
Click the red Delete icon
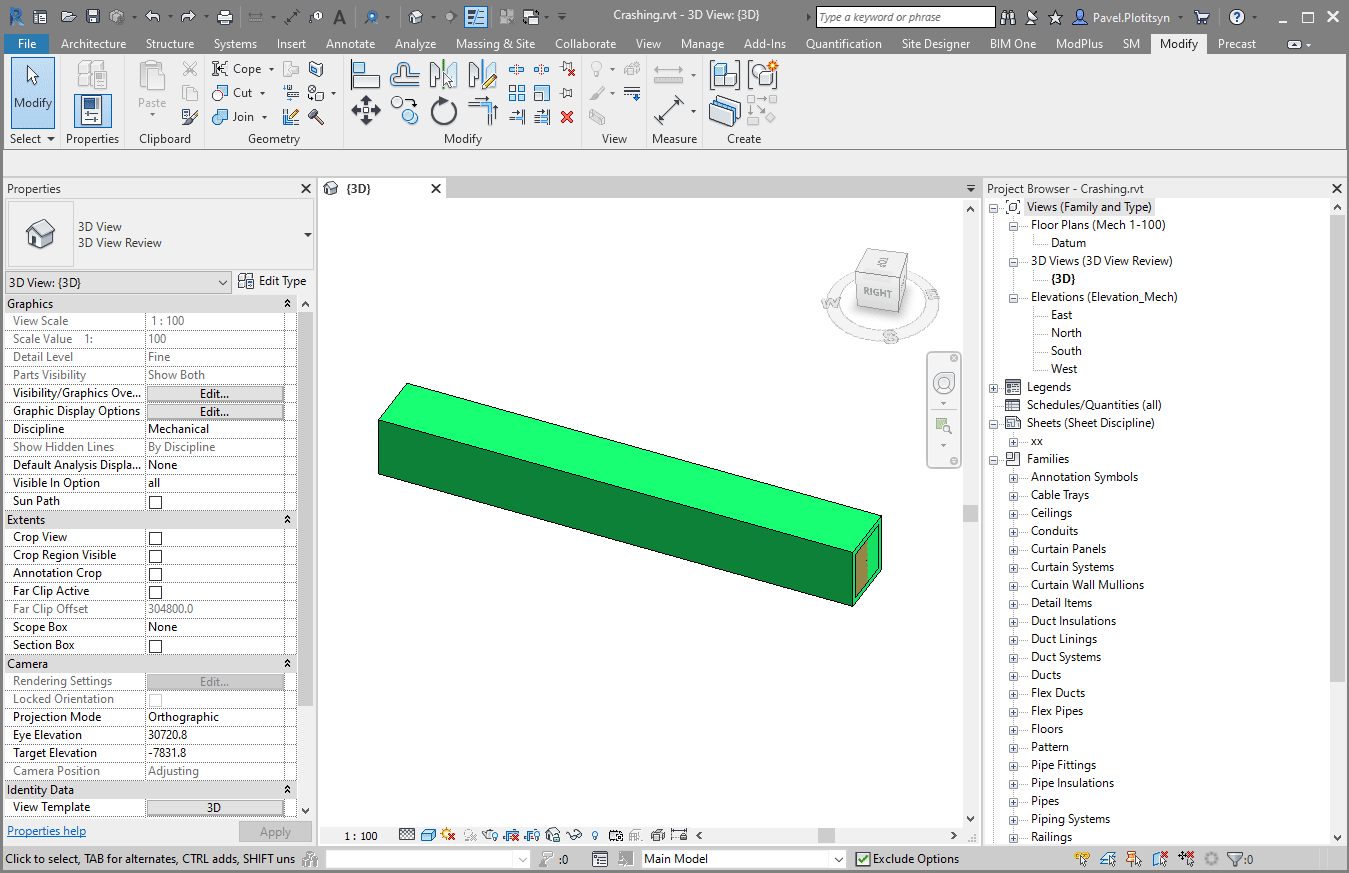(x=567, y=117)
